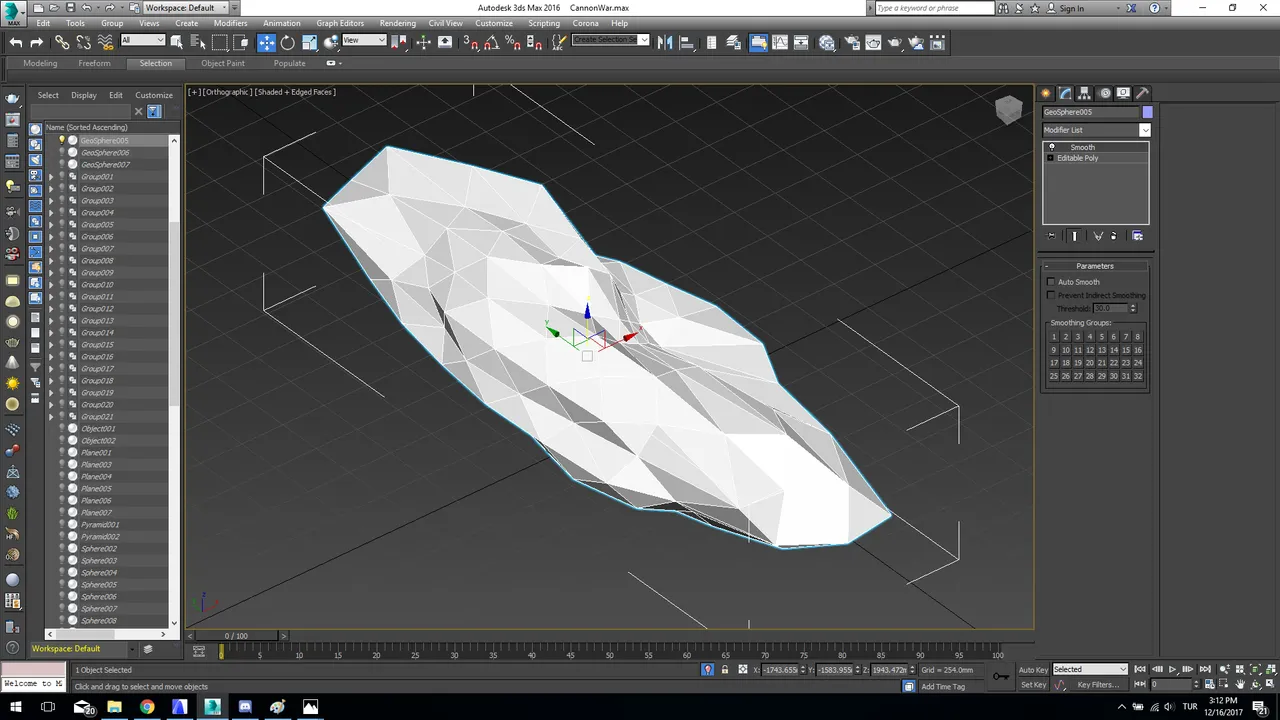The image size is (1280, 720).
Task: Open the Material Editor icon
Action: pyautogui.click(x=827, y=42)
